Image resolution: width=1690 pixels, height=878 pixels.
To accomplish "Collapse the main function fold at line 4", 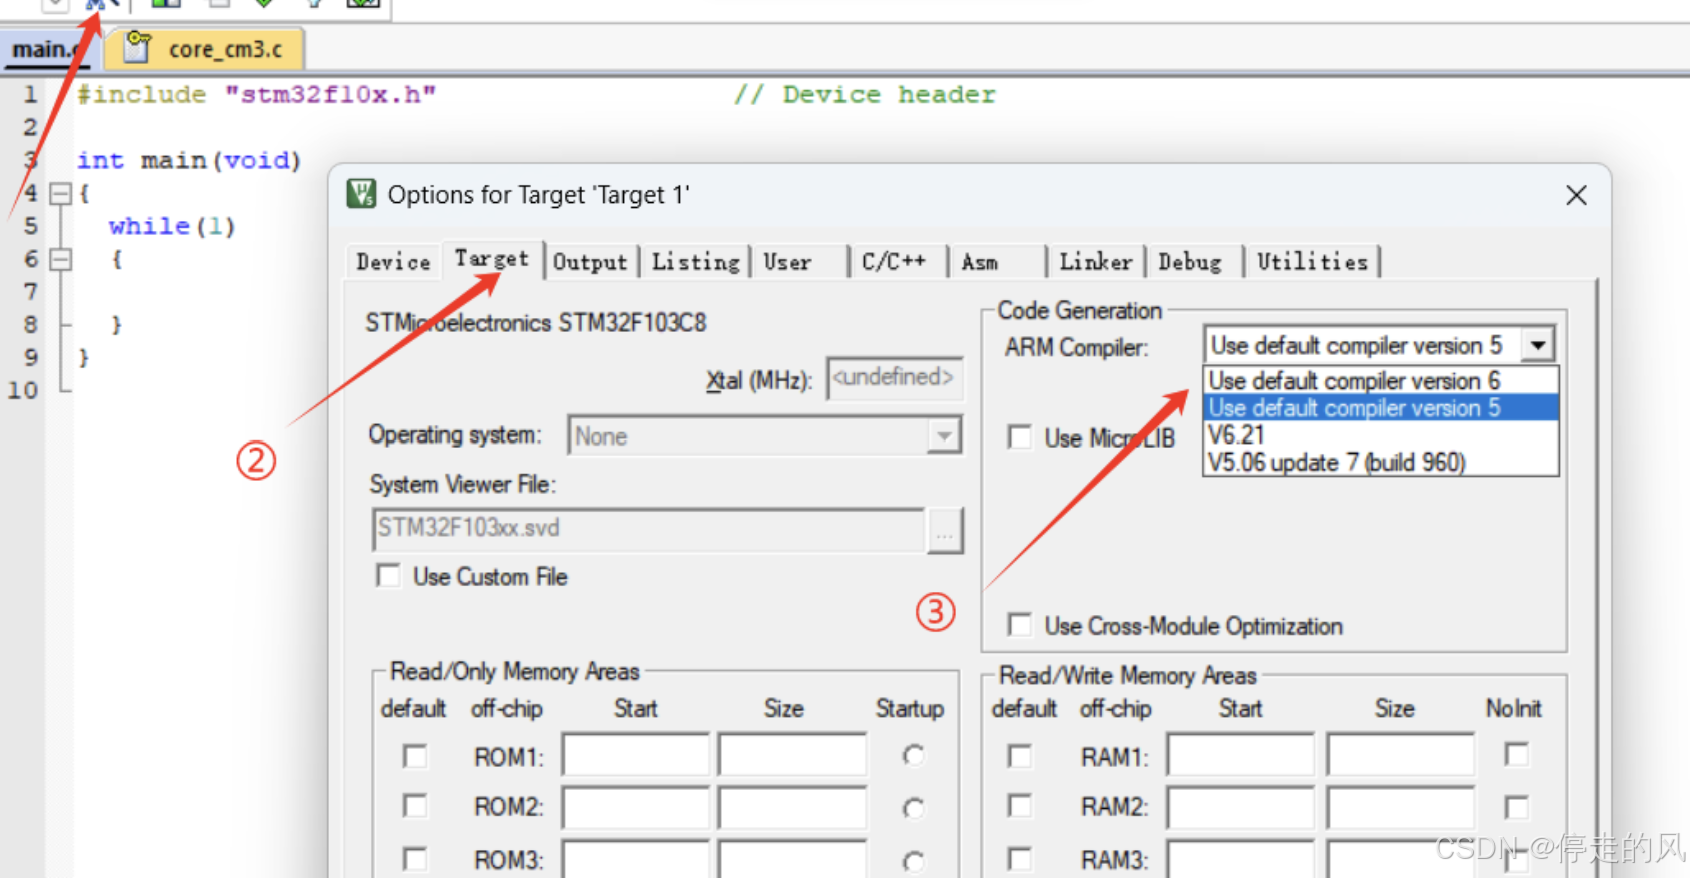I will (x=61, y=194).
